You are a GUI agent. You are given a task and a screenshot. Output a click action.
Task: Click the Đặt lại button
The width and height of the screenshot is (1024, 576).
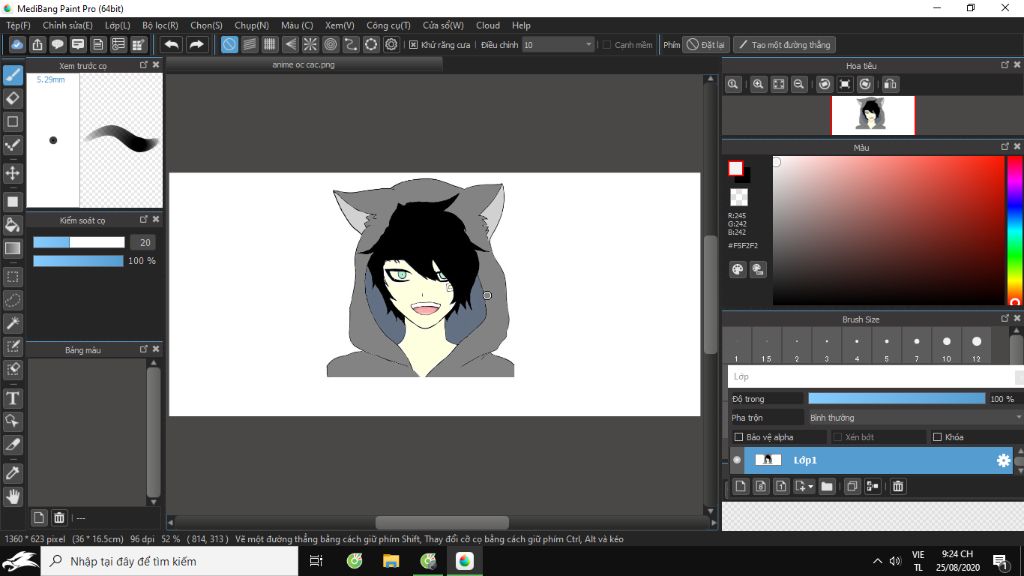[x=706, y=45]
